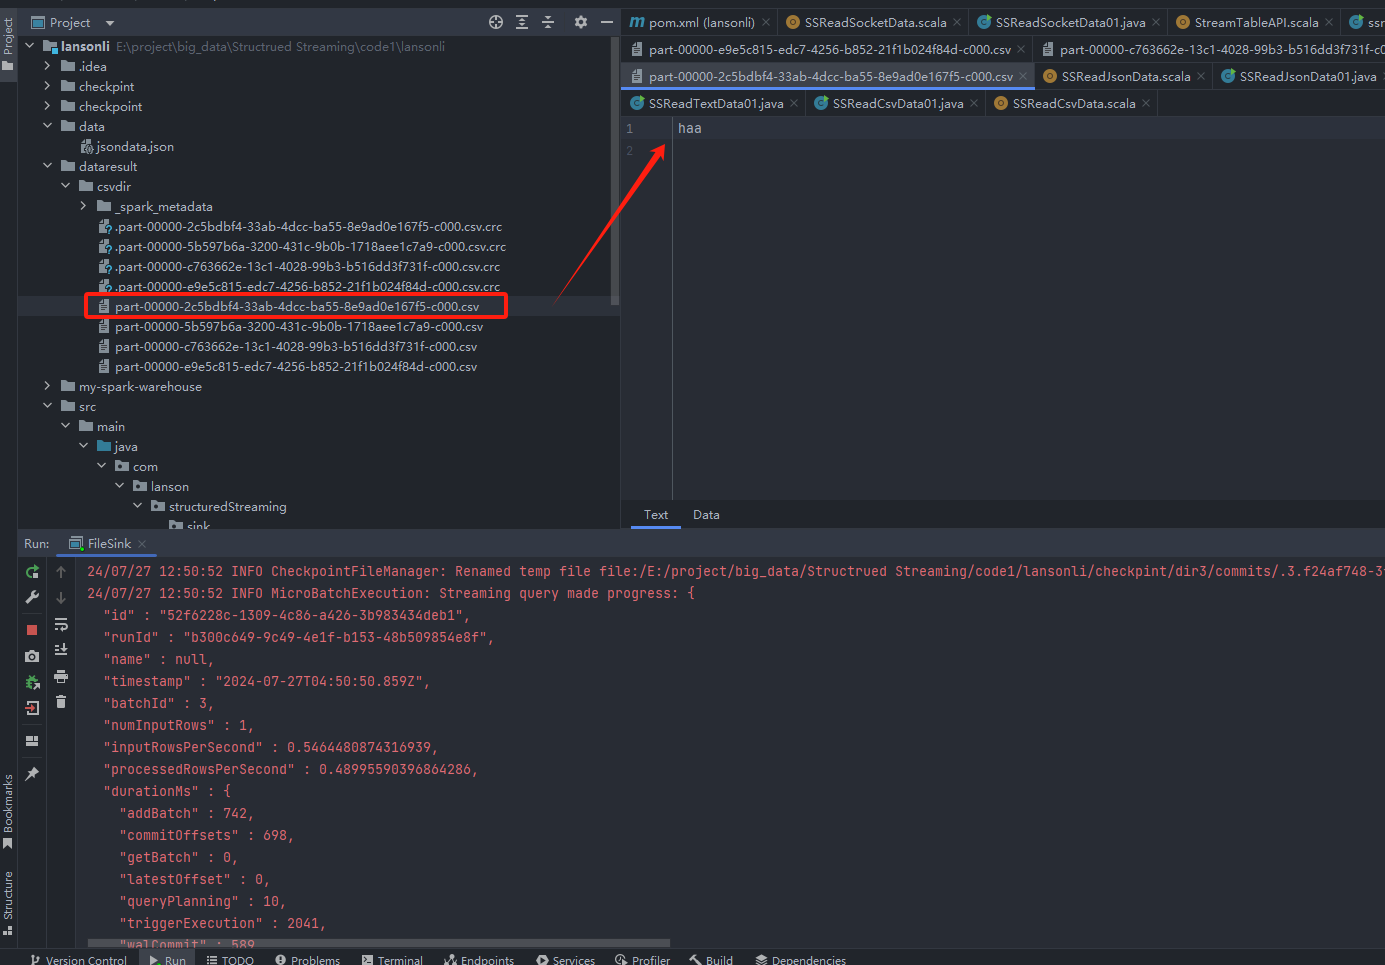Viewport: 1385px width, 965px height.
Task: Open the Bookmarks side panel
Action: point(8,811)
